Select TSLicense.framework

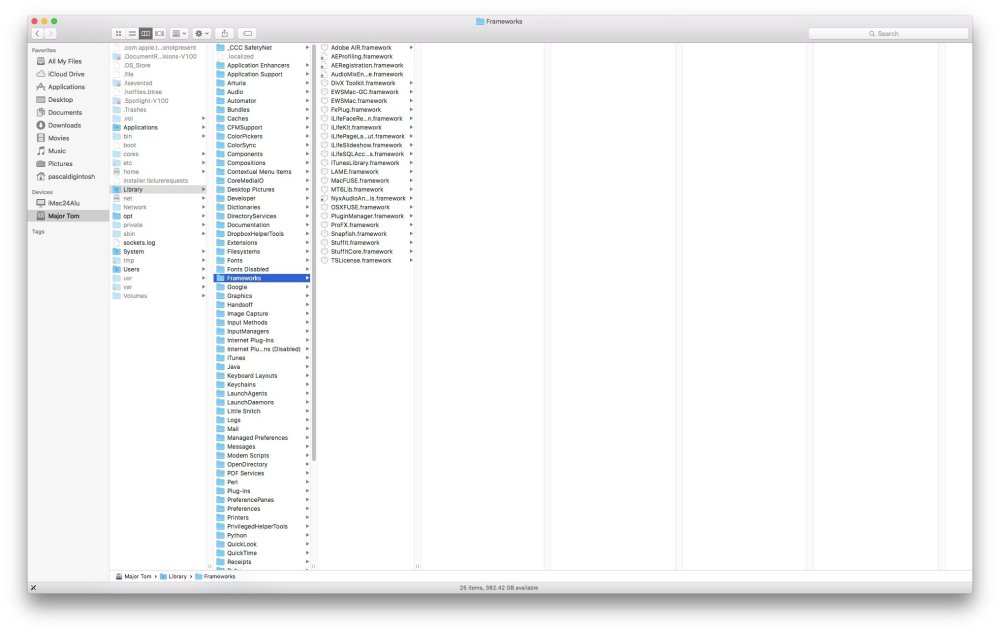(367, 260)
